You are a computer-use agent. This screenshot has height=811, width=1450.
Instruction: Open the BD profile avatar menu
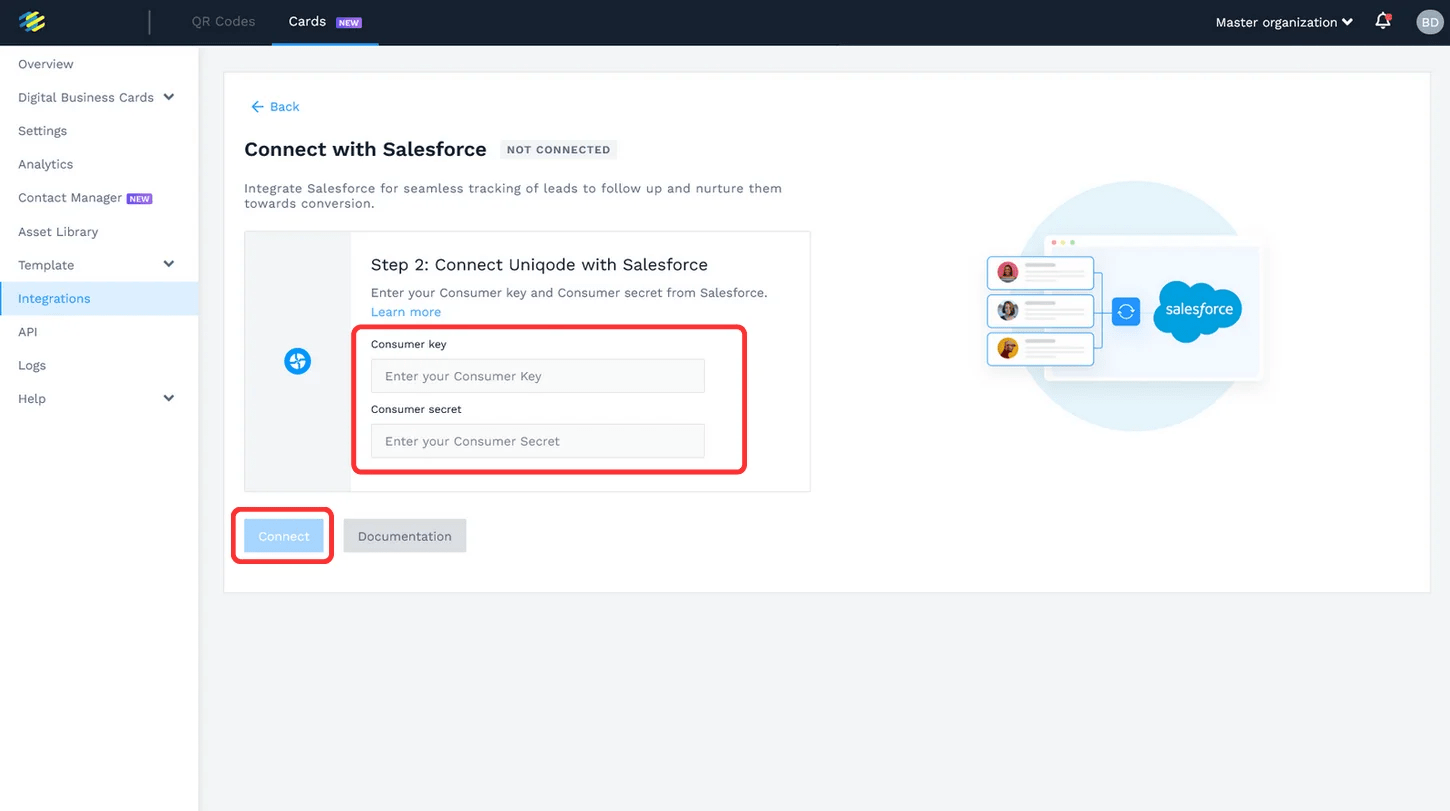tap(1429, 21)
